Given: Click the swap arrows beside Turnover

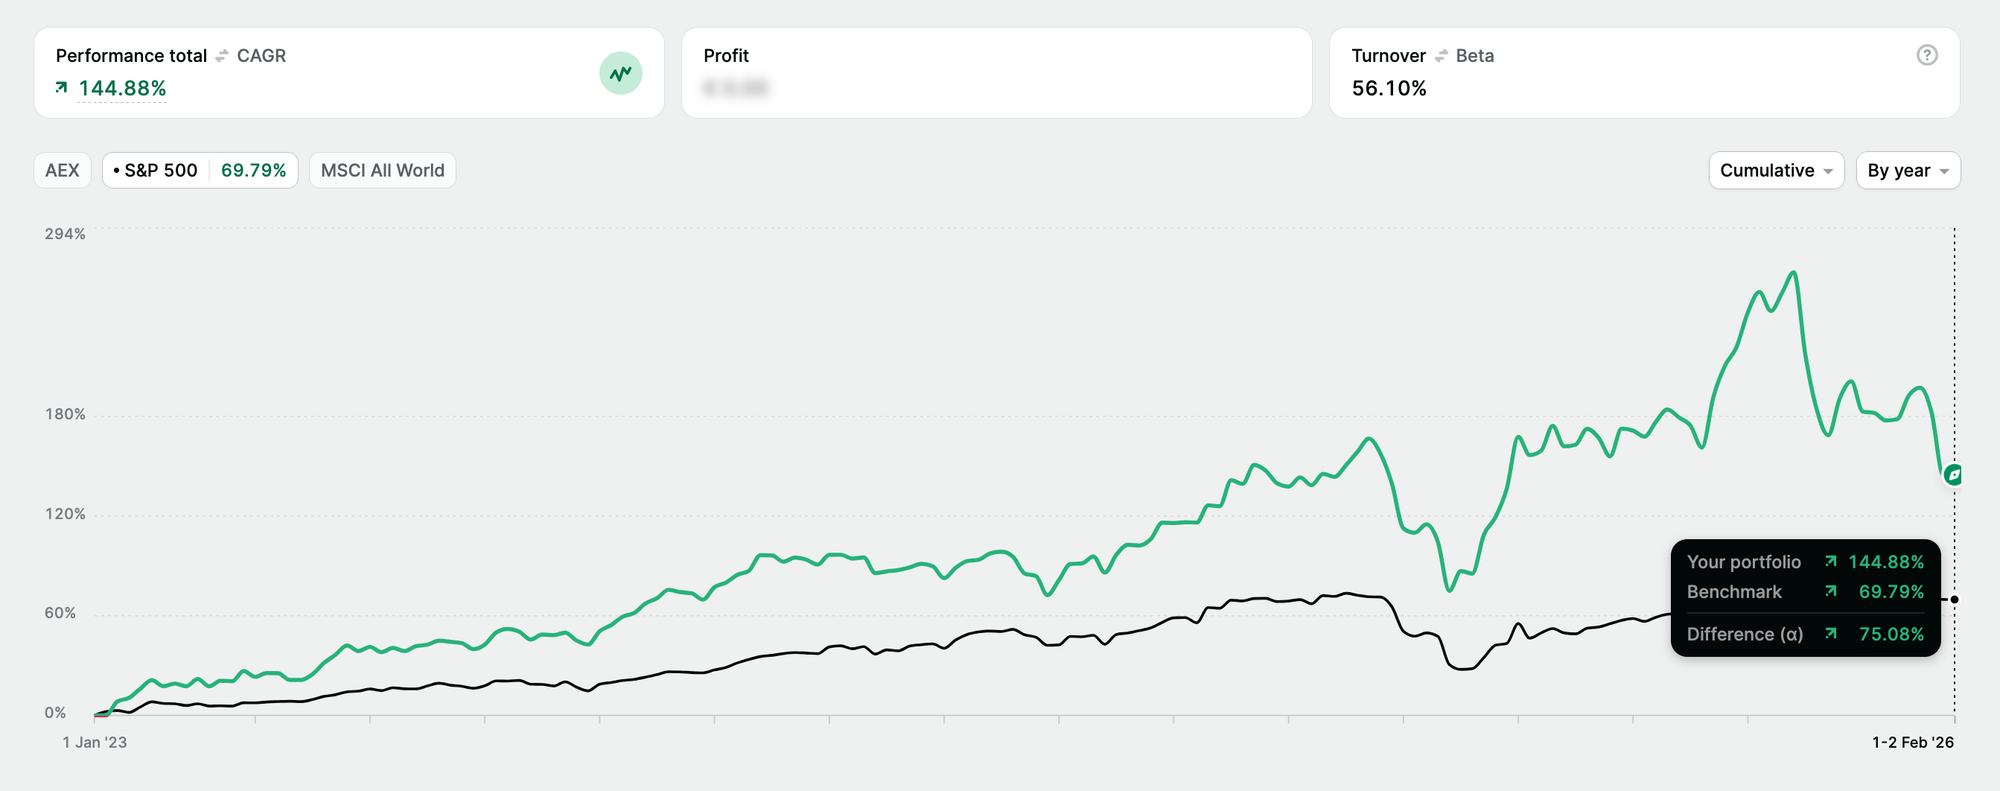Looking at the screenshot, I should (1441, 56).
